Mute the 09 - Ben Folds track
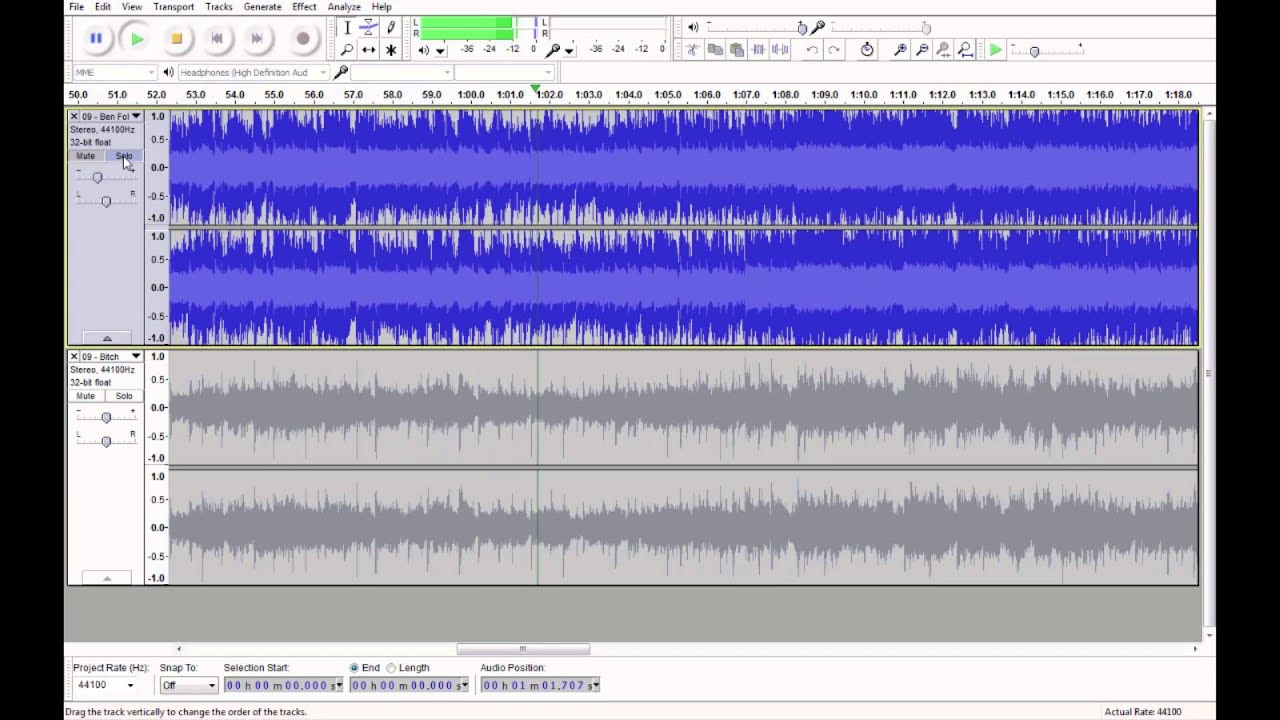This screenshot has width=1280, height=720. tap(86, 156)
